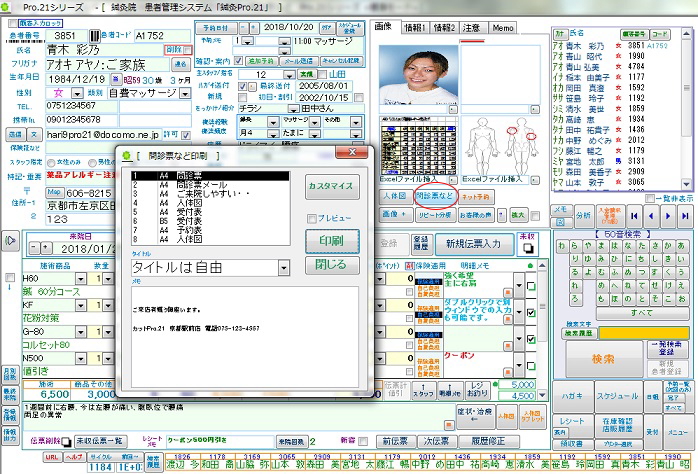Toggle the 一覧非表示 checkbox
This screenshot has height=474, width=698.
tap(650, 199)
